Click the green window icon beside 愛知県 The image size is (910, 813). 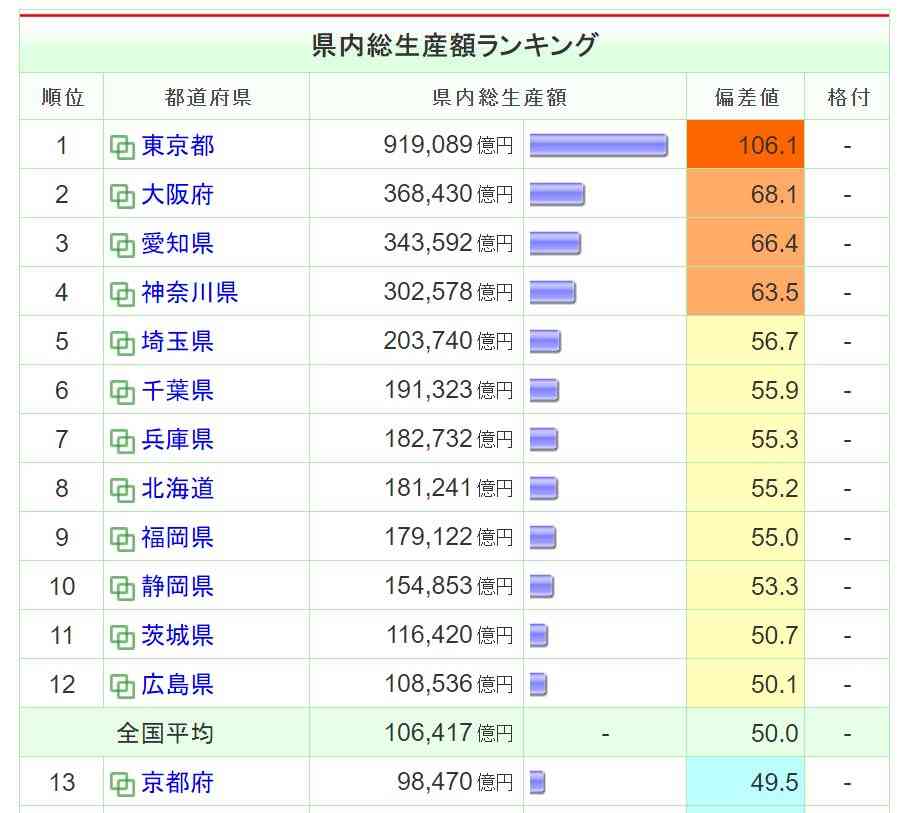point(122,245)
